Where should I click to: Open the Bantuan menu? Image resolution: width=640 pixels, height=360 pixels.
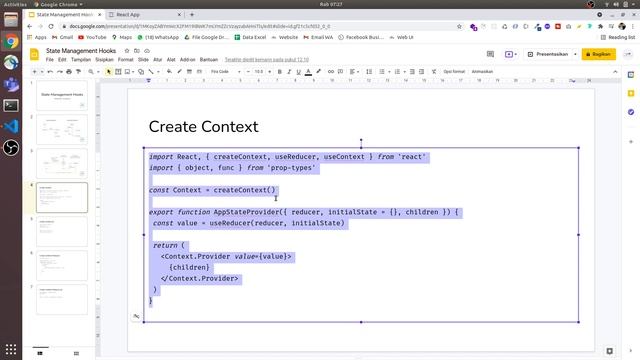[209, 60]
